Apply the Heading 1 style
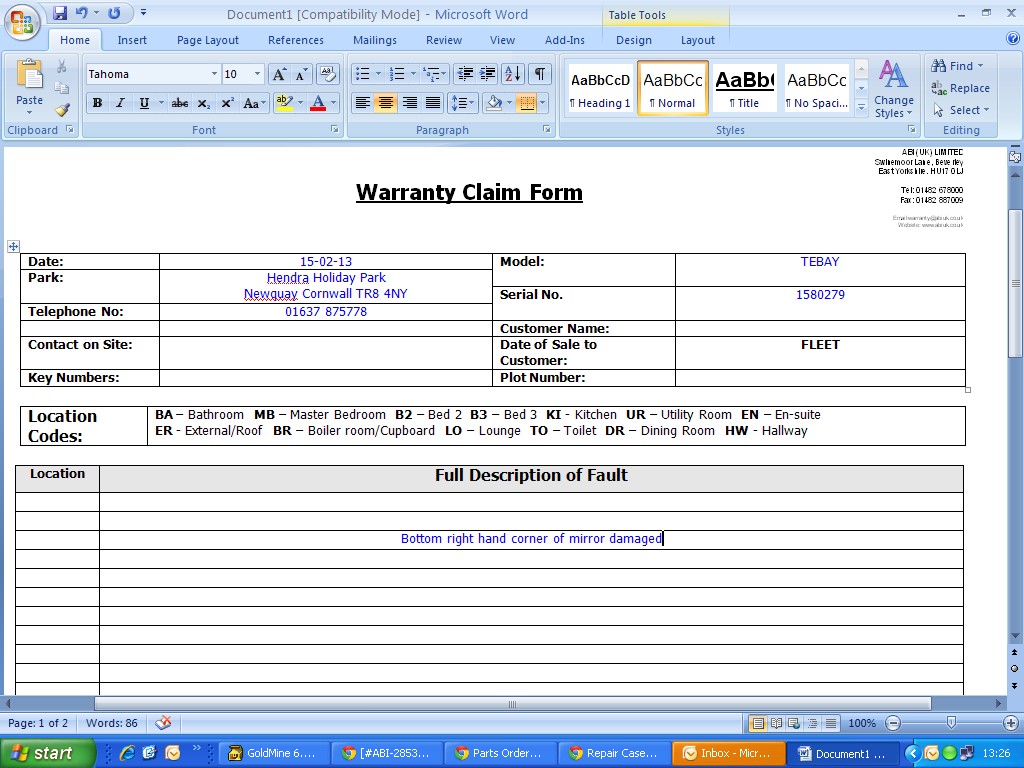The height and width of the screenshot is (768, 1024). tap(600, 88)
